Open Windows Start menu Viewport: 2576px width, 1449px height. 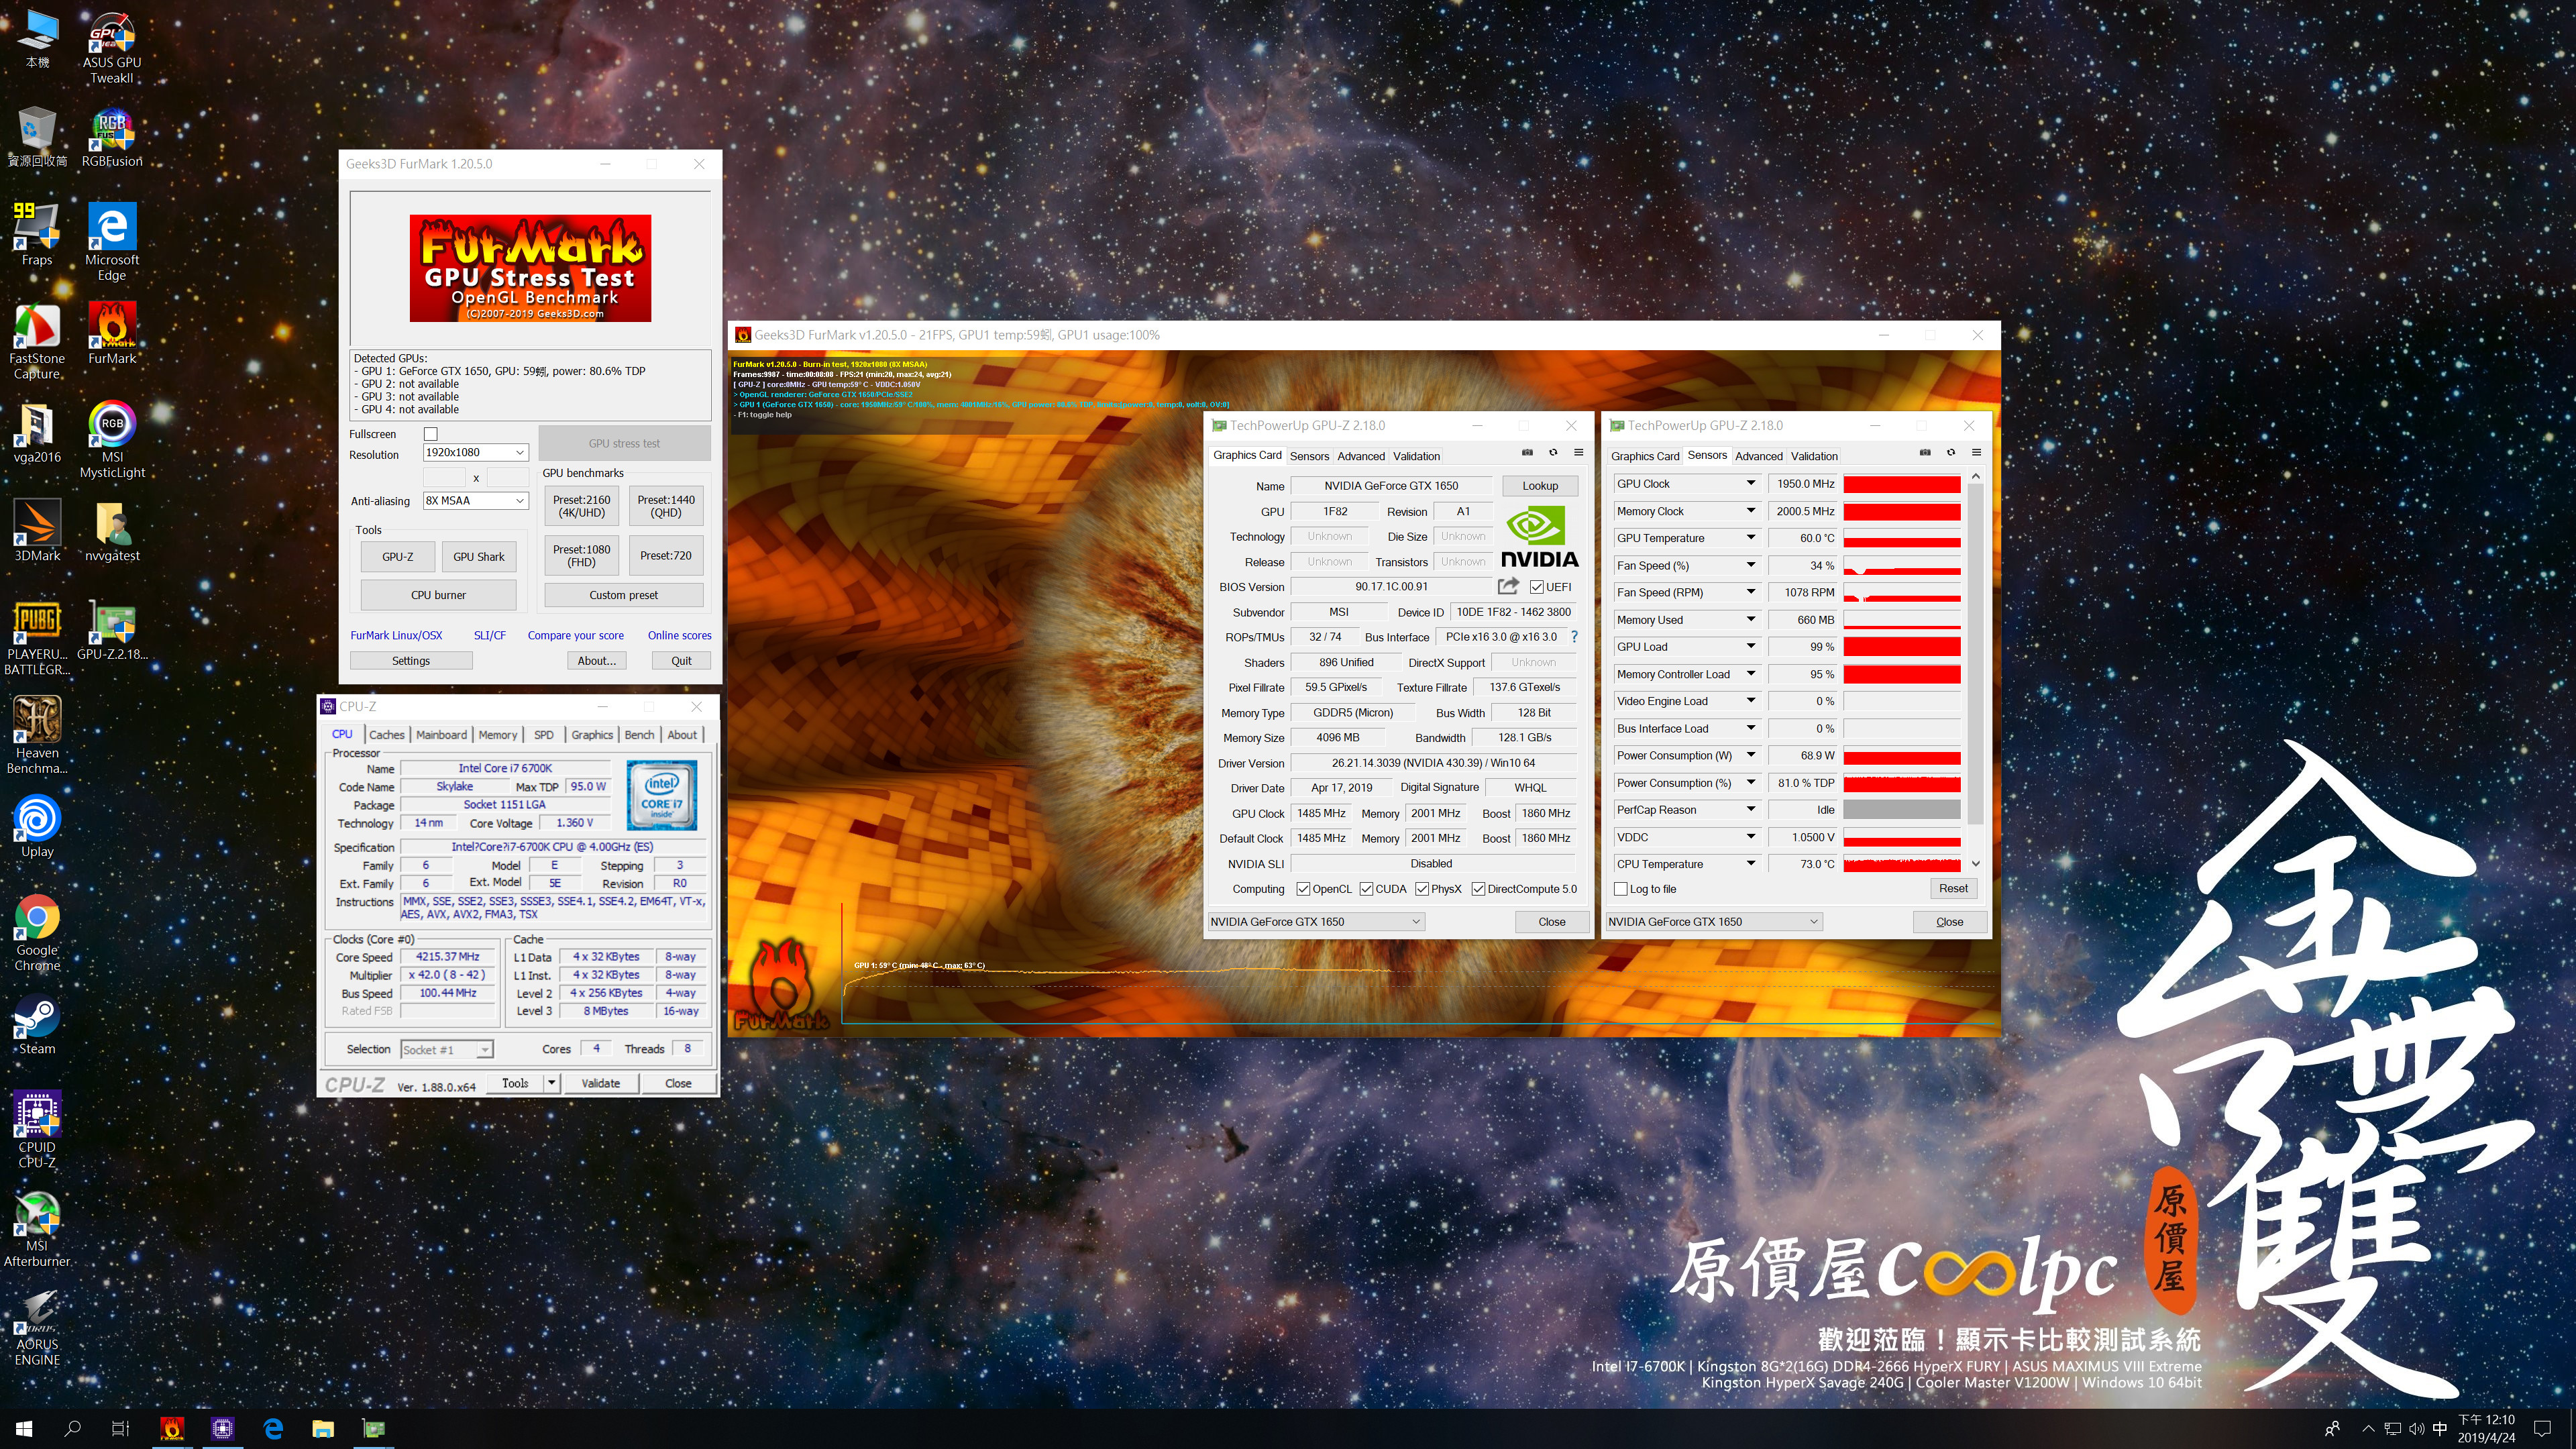[24, 1428]
